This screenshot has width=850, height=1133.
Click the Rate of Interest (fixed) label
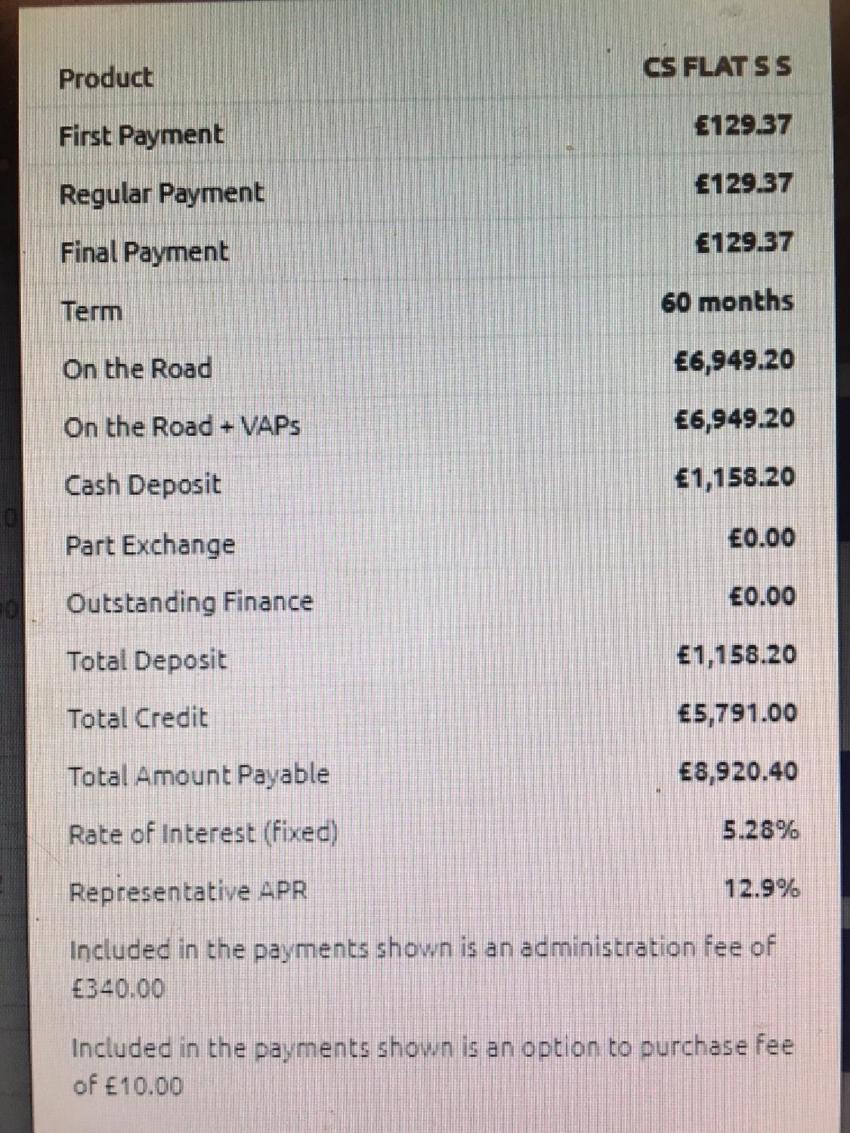point(203,835)
